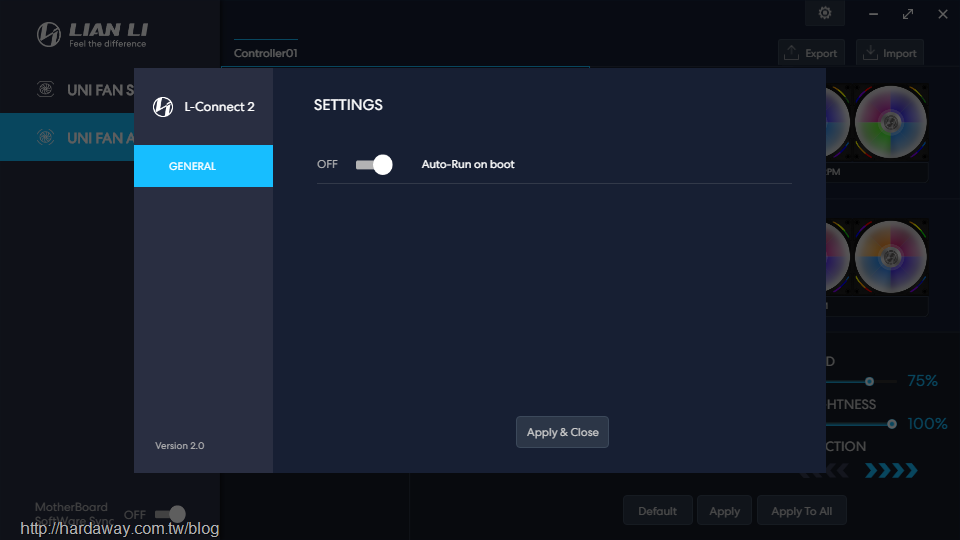
Task: Click the Import button
Action: [x=890, y=53]
